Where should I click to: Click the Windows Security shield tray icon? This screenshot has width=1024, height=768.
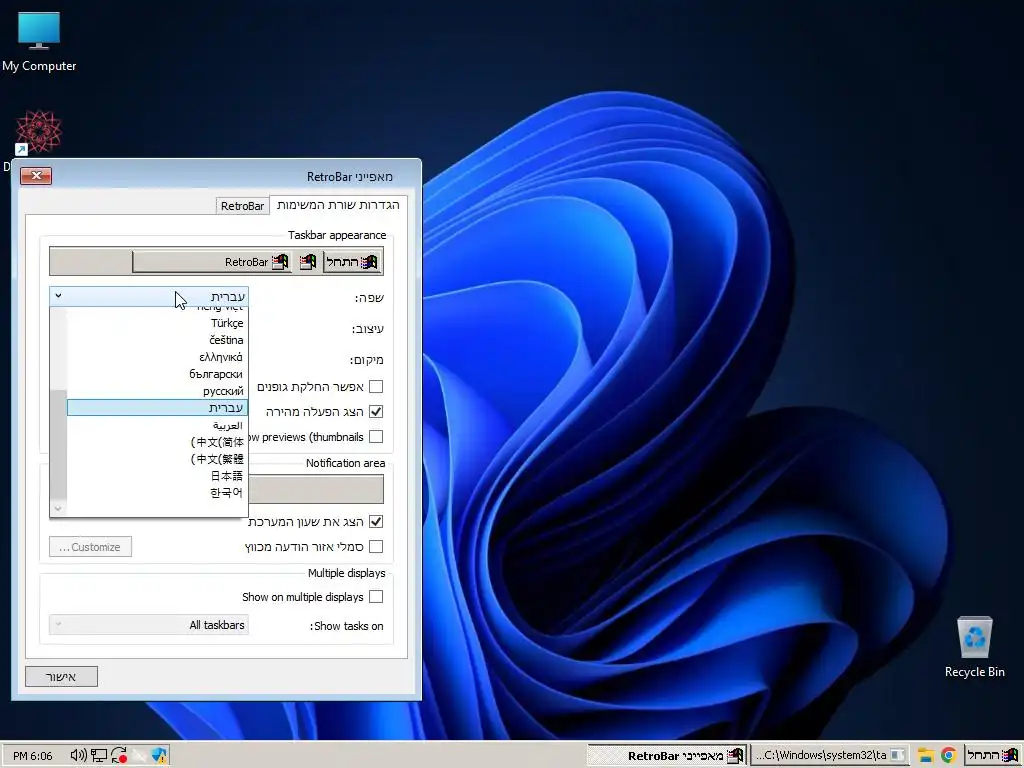coord(159,756)
